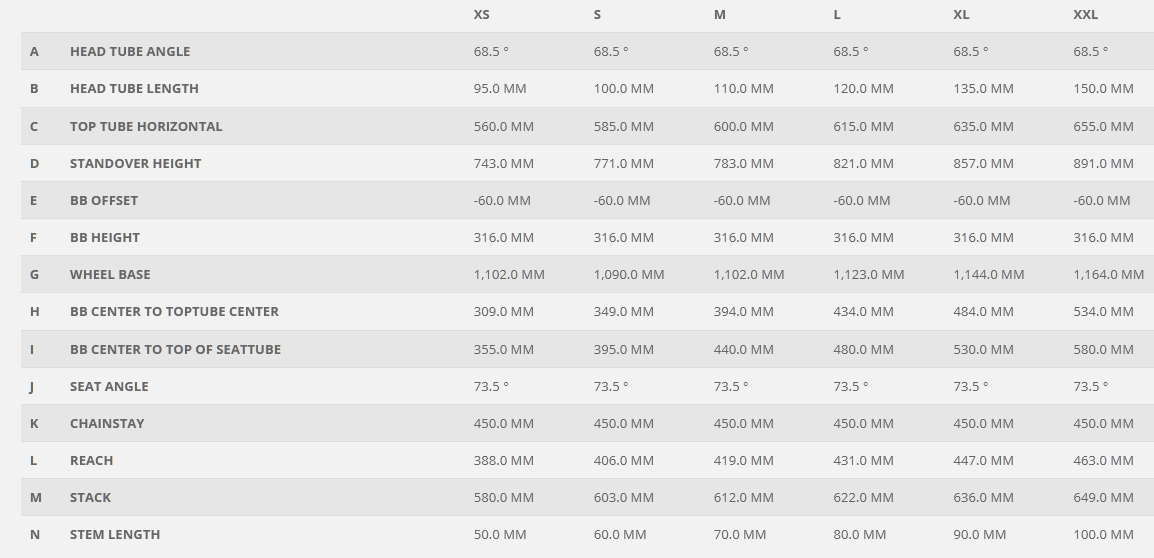The image size is (1154, 558).
Task: Click the 743.0 MM standover height value
Action: [x=503, y=163]
